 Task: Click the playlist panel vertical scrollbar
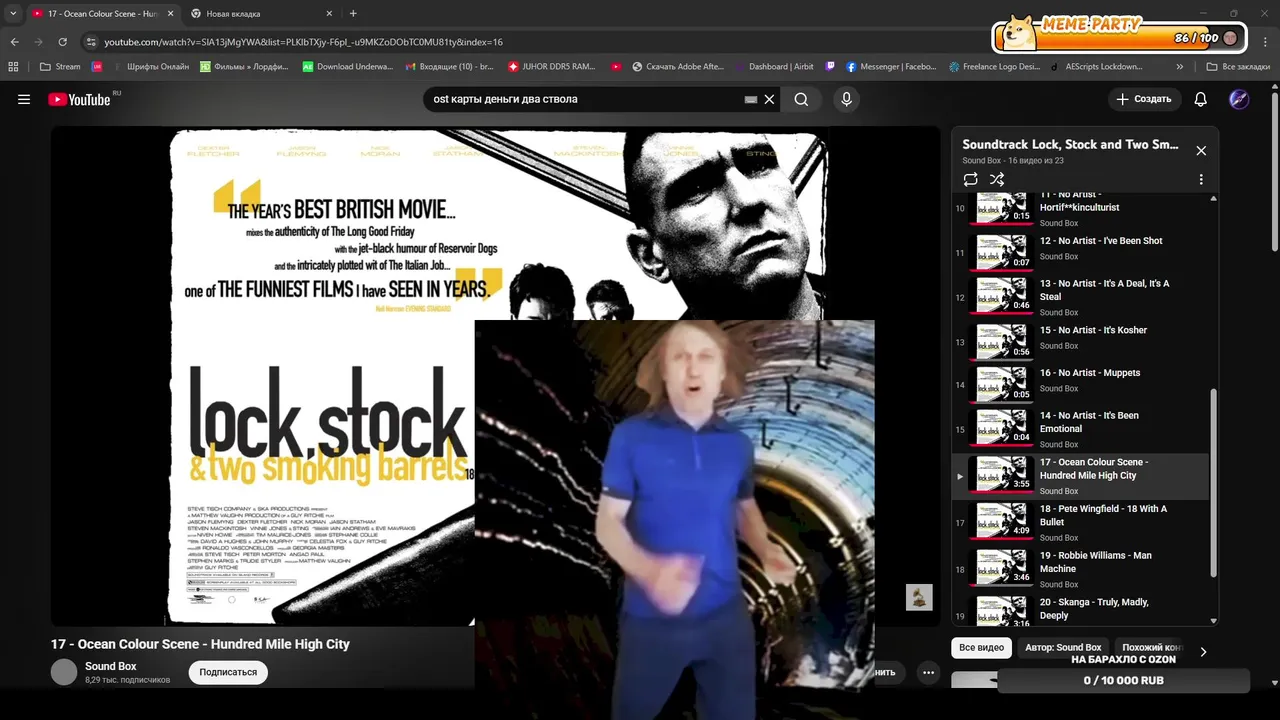[x=1214, y=482]
